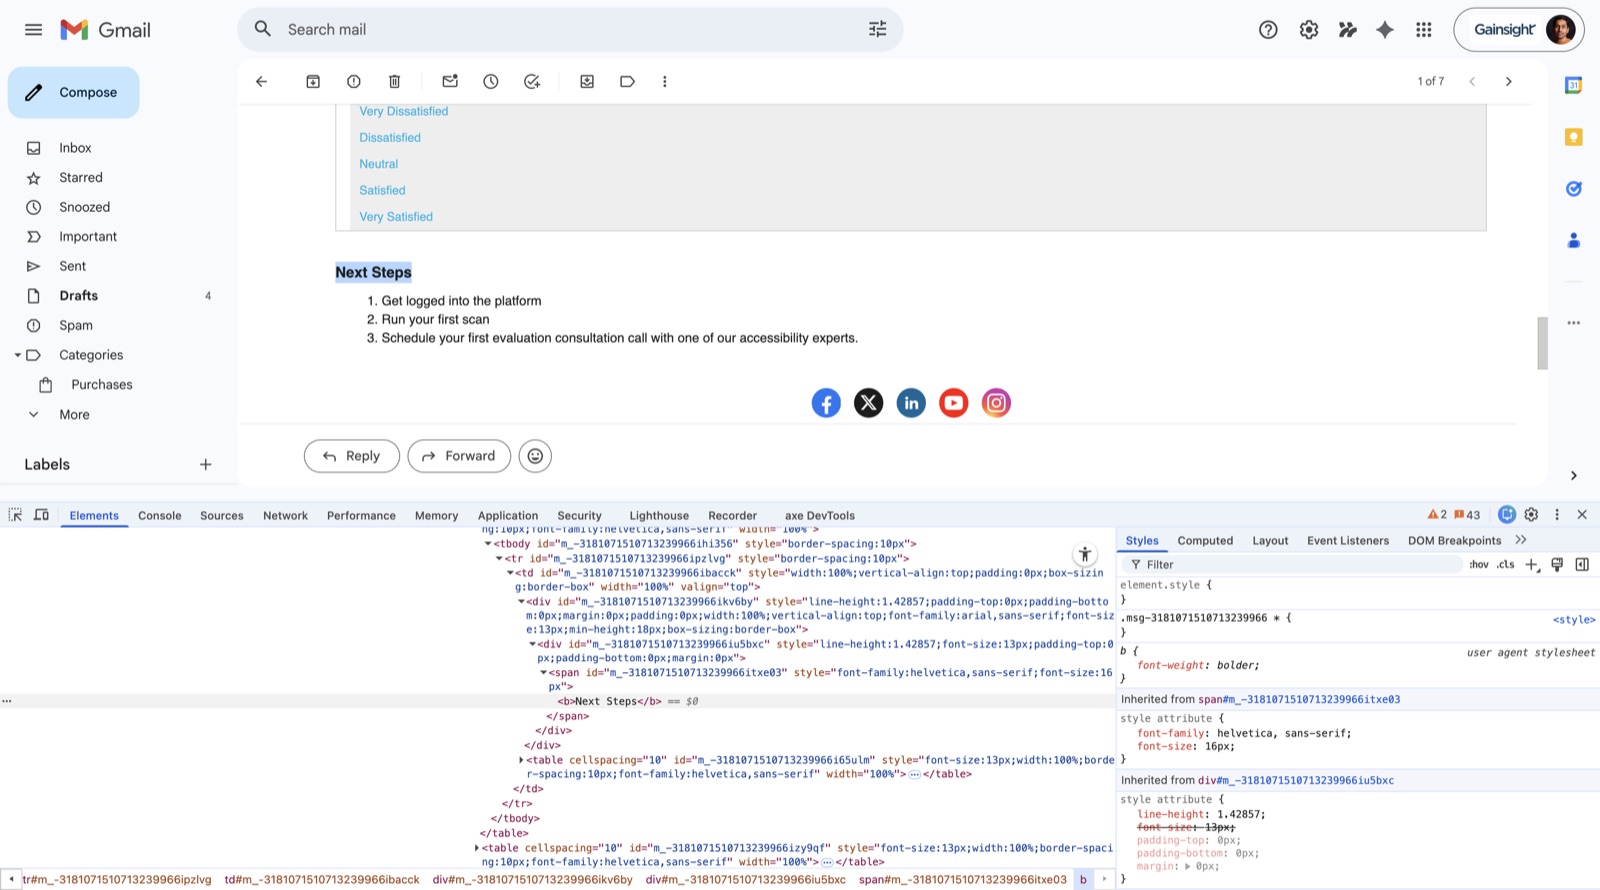Collapse the Categories section arrow
Screen dimensions: 1600x890
pyautogui.click(x=17, y=355)
